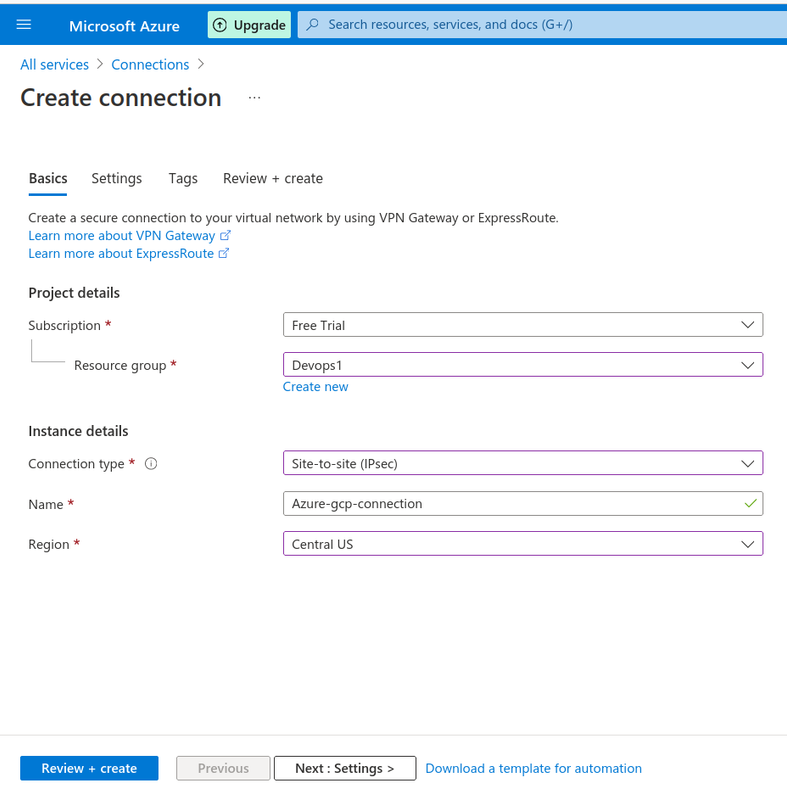Screen dimensions: 787x800
Task: Click the Upgrade button
Action: [249, 24]
